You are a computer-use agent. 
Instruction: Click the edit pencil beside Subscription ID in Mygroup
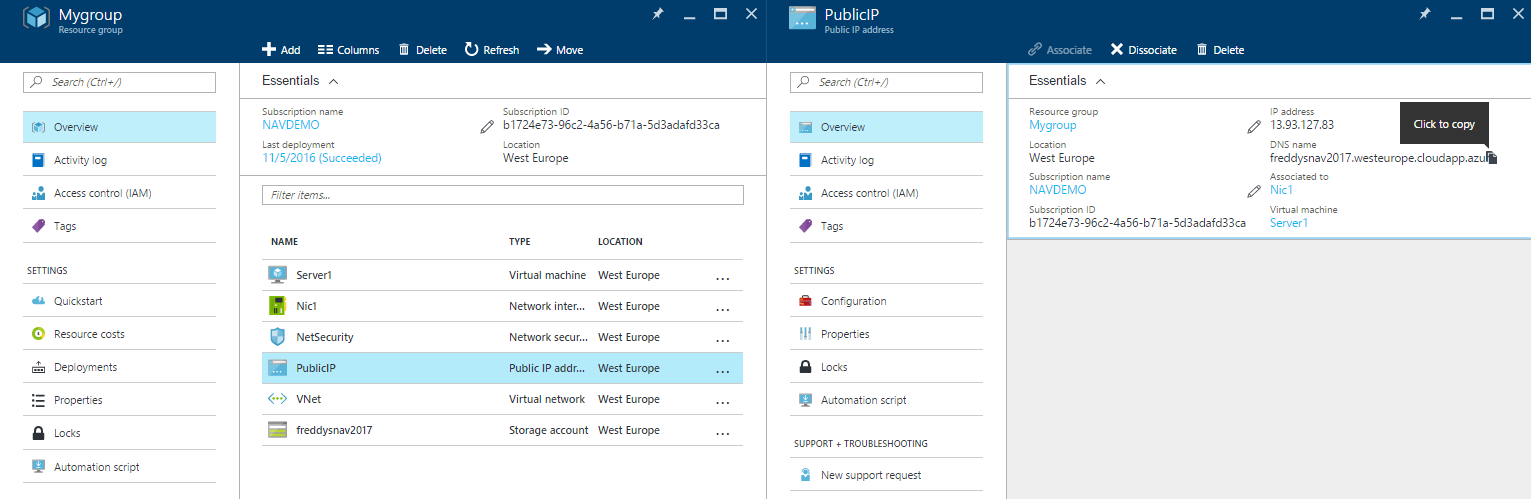coord(487,126)
